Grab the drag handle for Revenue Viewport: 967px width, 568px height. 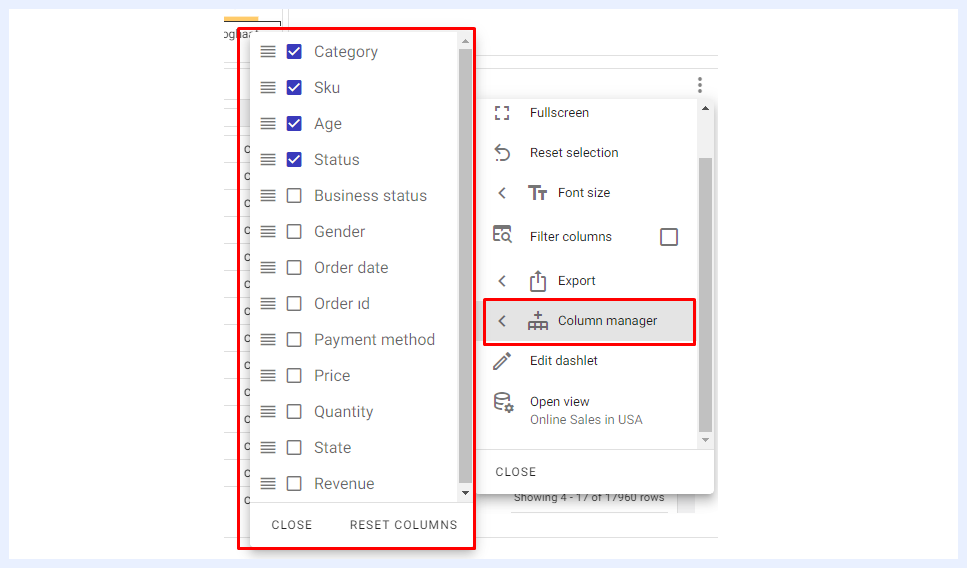pos(268,484)
